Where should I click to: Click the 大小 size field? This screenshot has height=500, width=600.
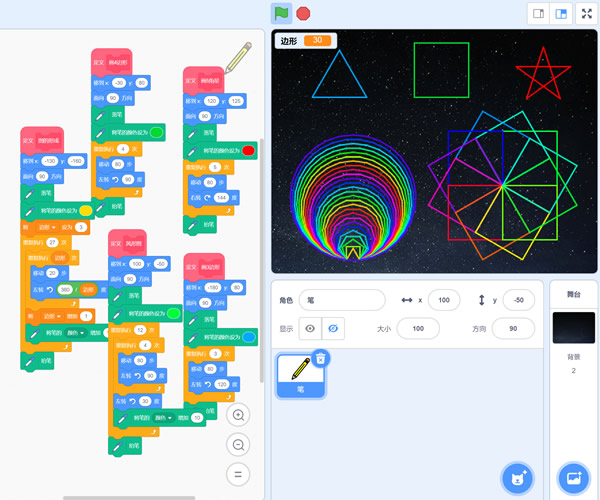[x=418, y=328]
